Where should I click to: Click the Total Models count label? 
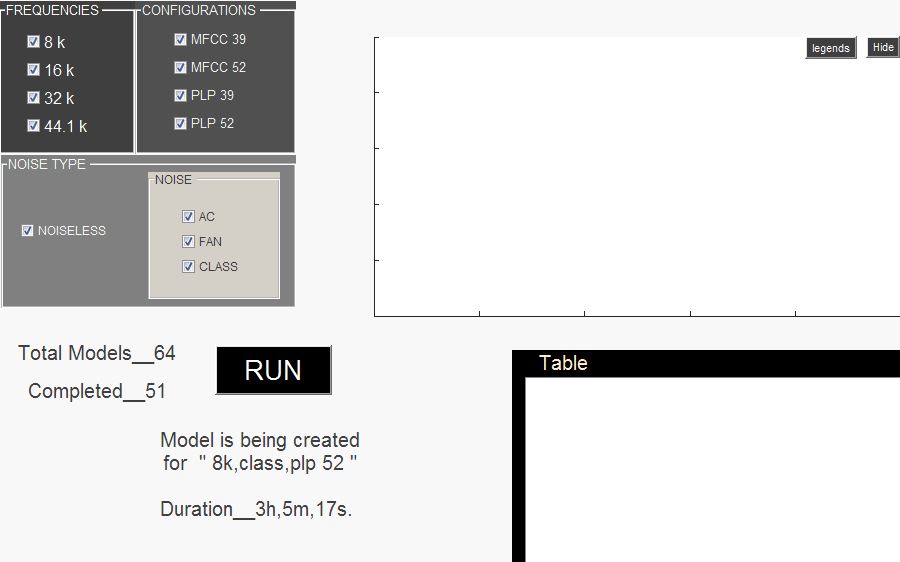pyautogui.click(x=97, y=353)
